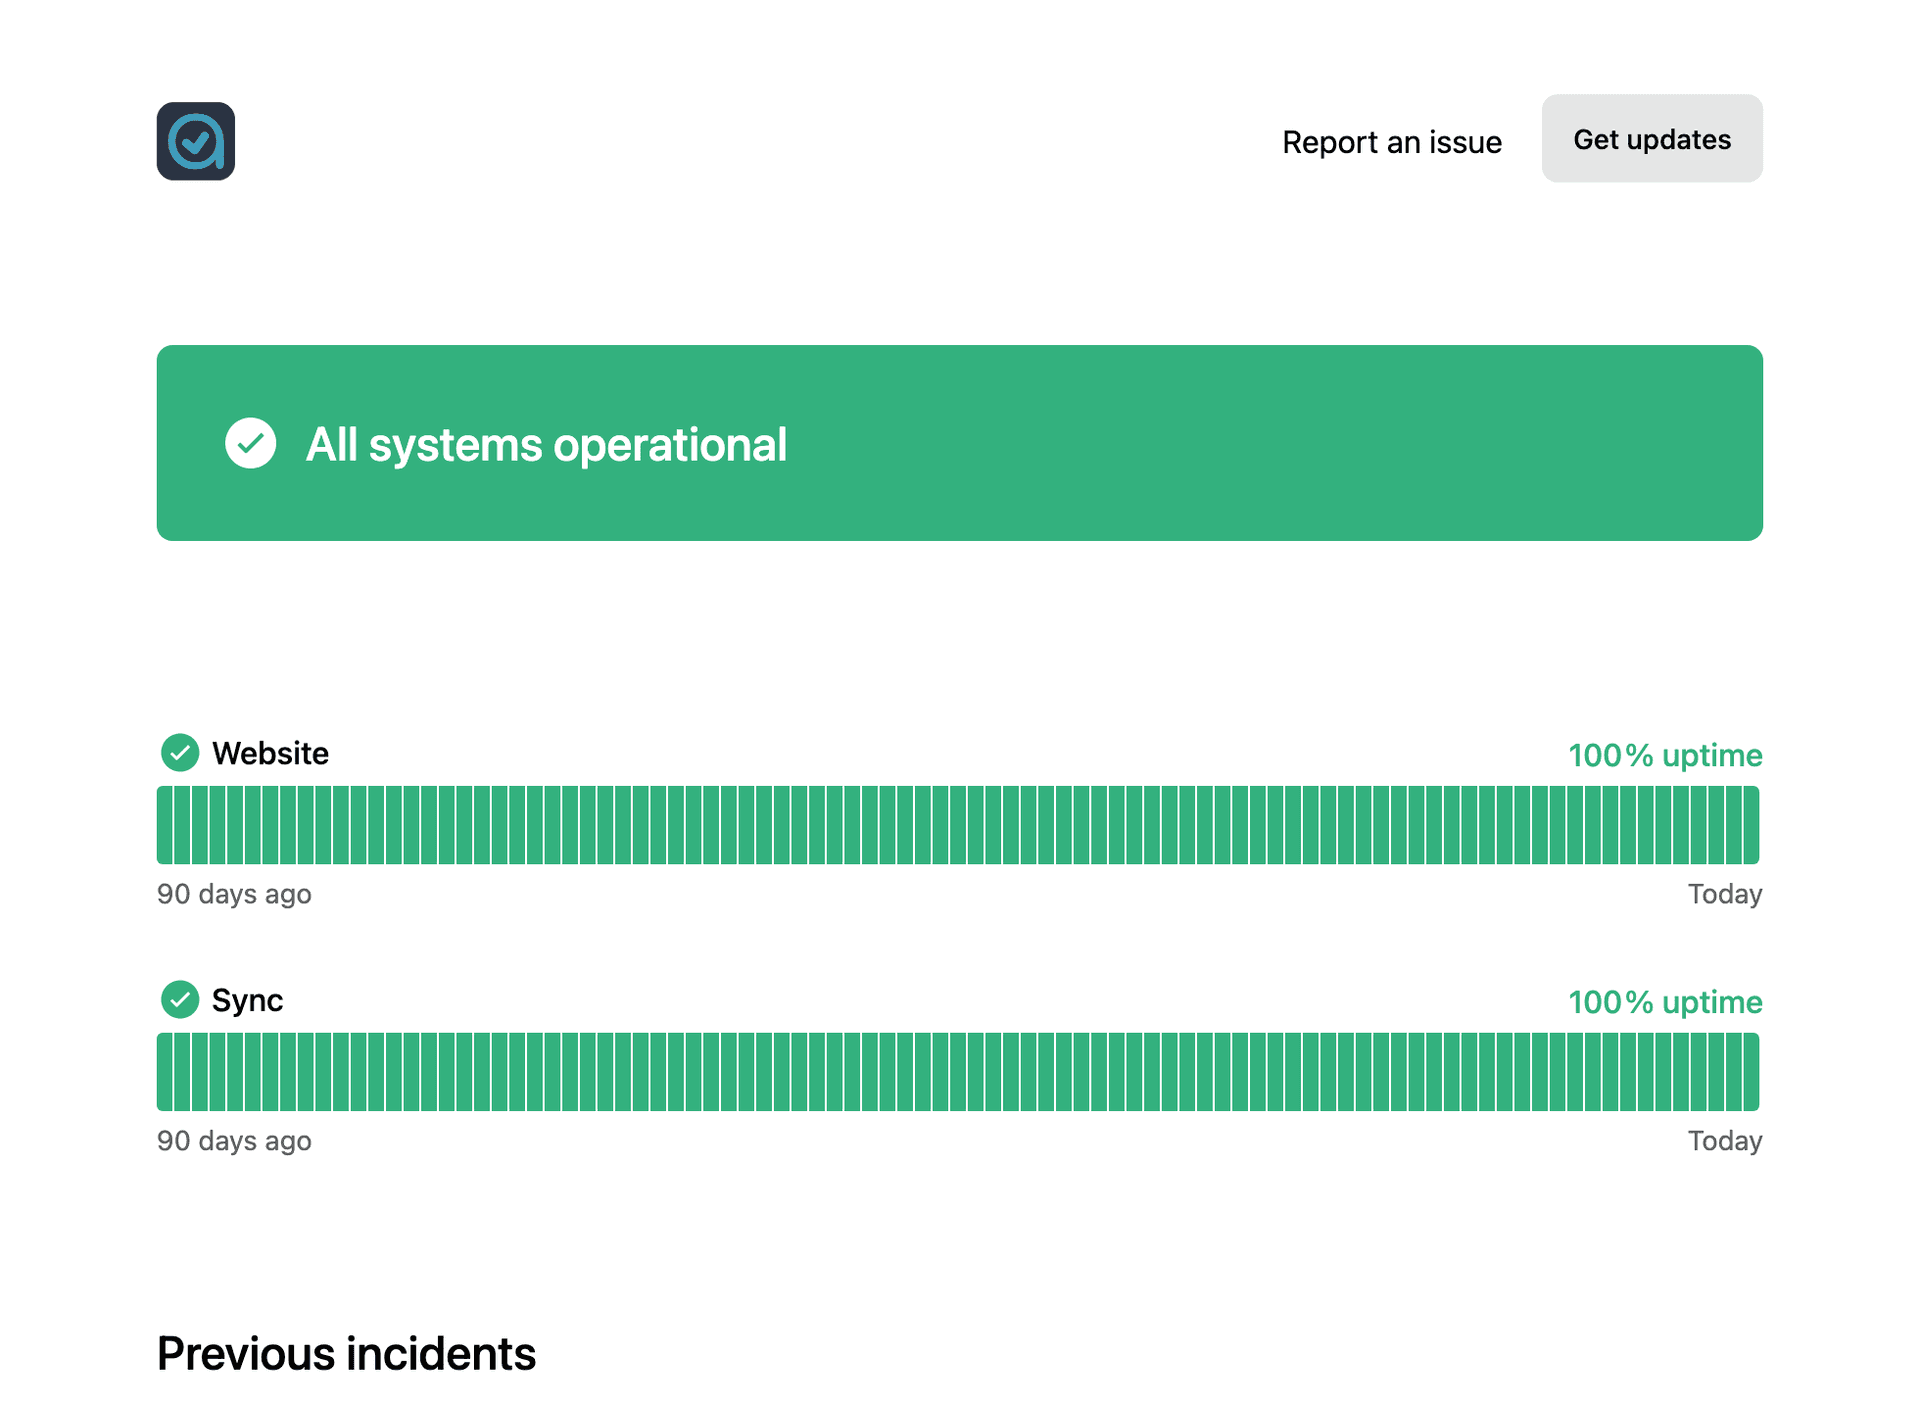Screen dimensions: 1920x1415
Task: Click the Today label under Website chart
Action: pos(1725,894)
